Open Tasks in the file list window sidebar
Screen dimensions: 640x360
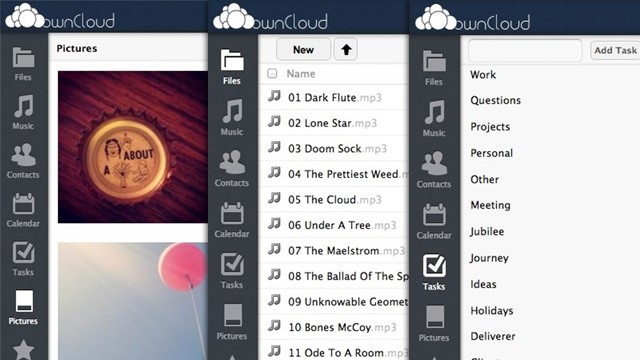click(232, 271)
